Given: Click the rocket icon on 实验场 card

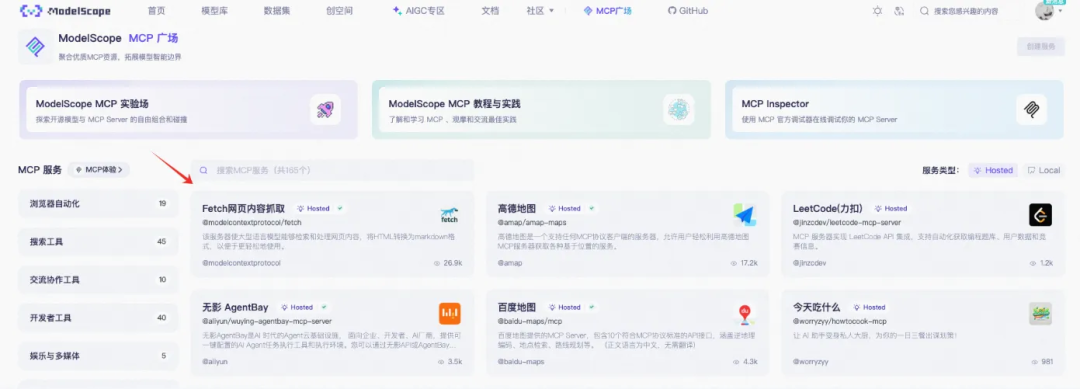Looking at the screenshot, I should point(325,109).
